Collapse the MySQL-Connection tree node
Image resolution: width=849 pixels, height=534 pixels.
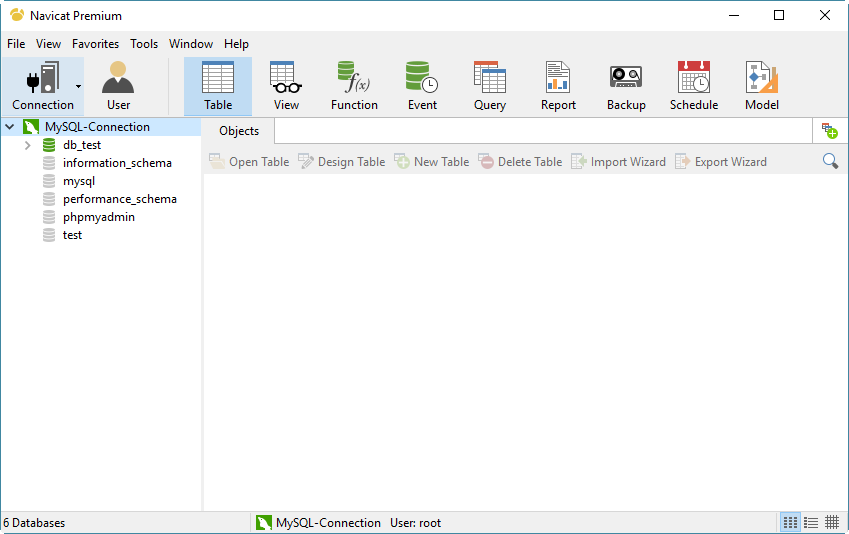click(10, 127)
